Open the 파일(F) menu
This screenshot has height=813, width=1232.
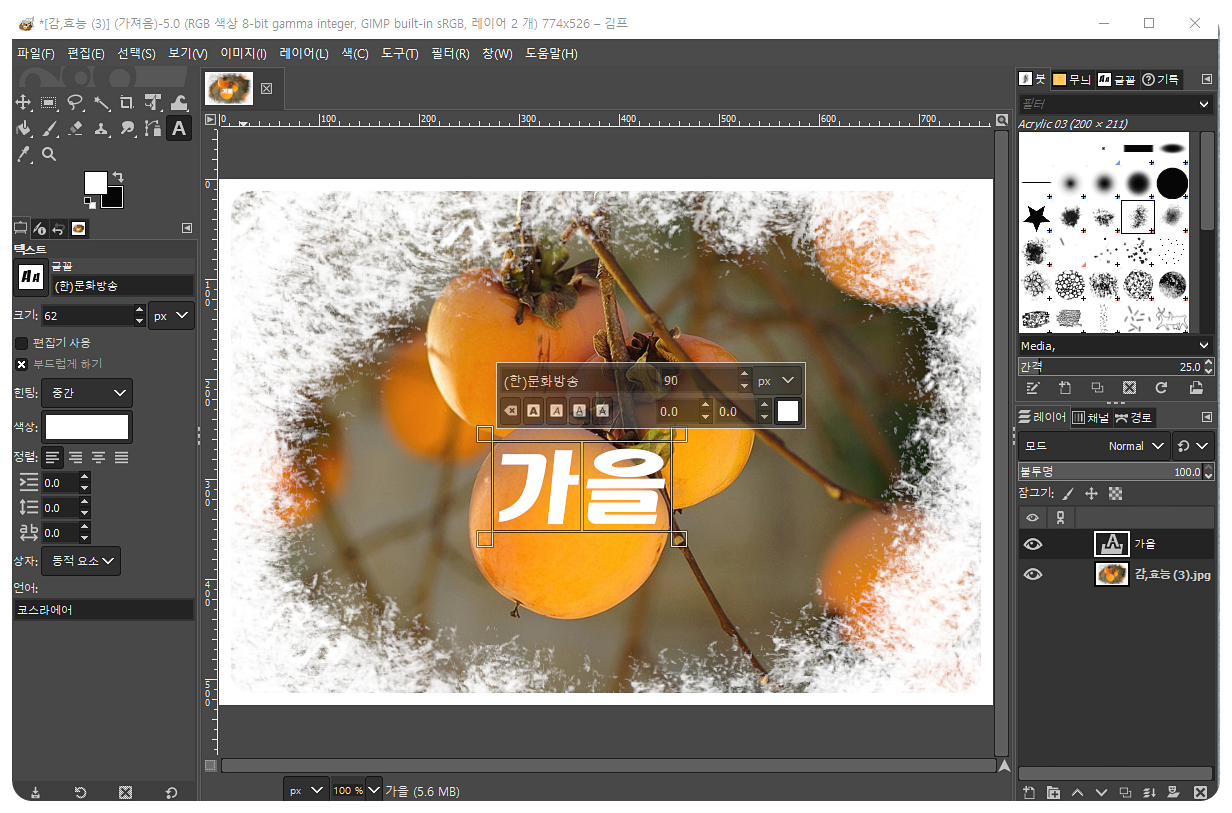(x=36, y=53)
